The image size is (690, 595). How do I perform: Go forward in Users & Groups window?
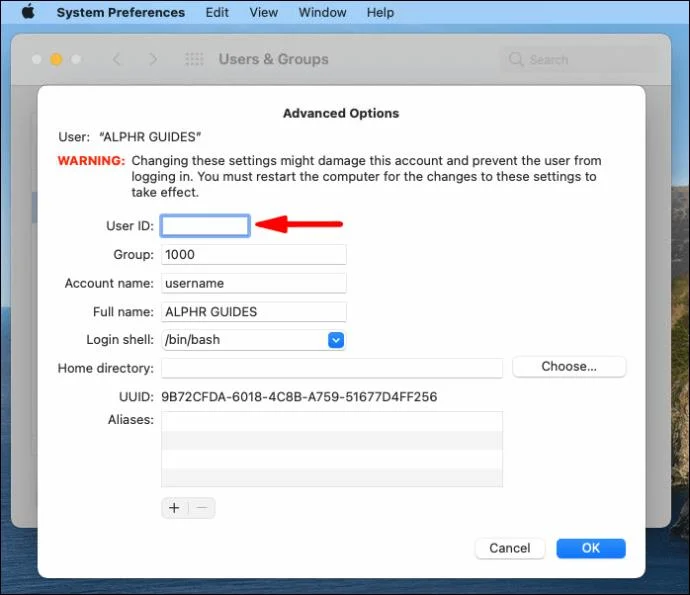click(153, 59)
